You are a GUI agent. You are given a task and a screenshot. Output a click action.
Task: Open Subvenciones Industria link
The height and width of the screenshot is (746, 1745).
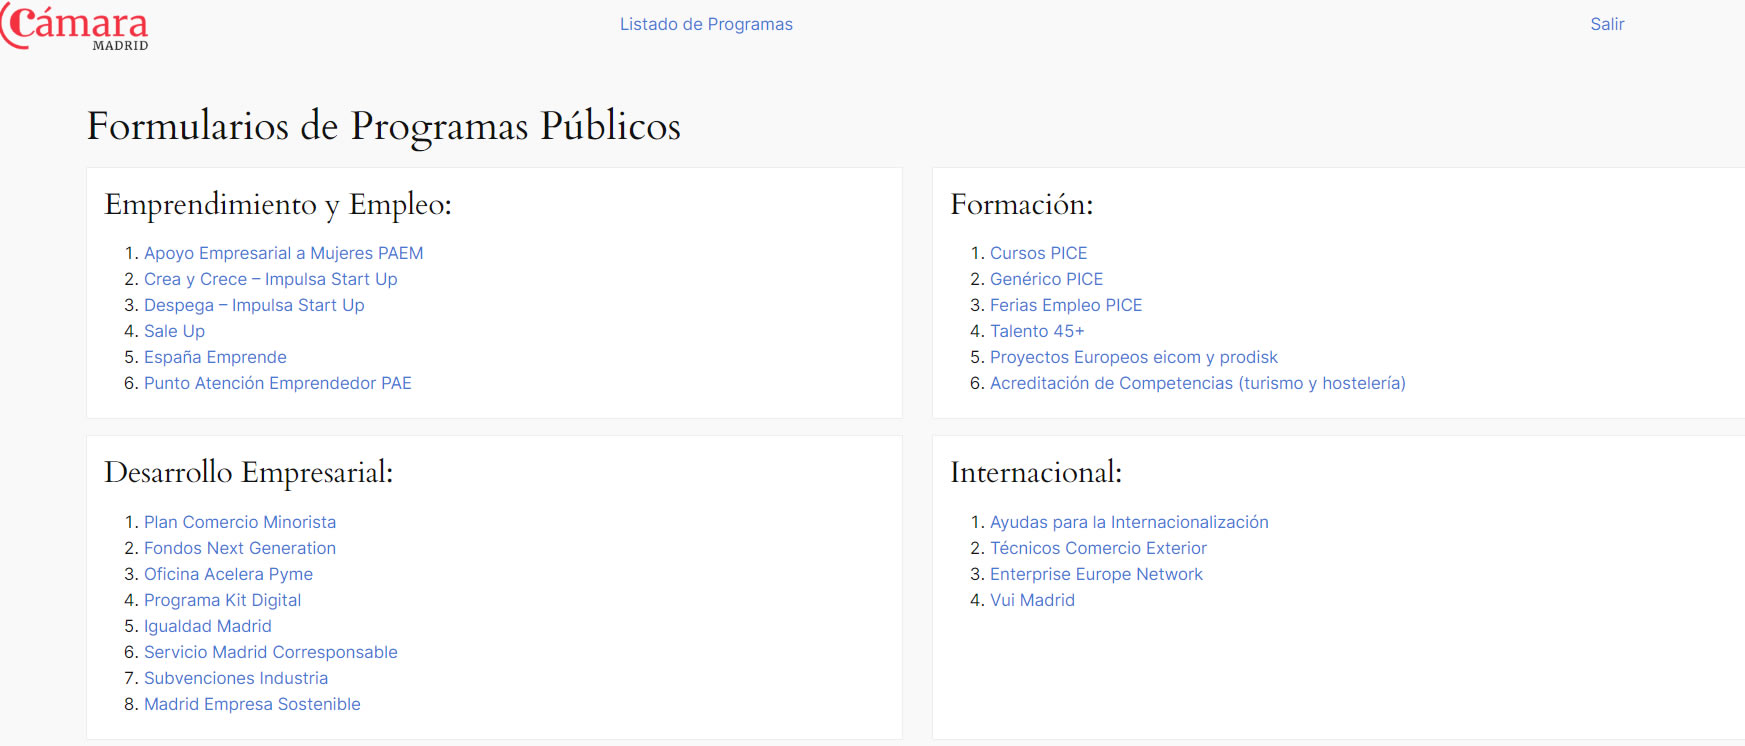coord(236,678)
